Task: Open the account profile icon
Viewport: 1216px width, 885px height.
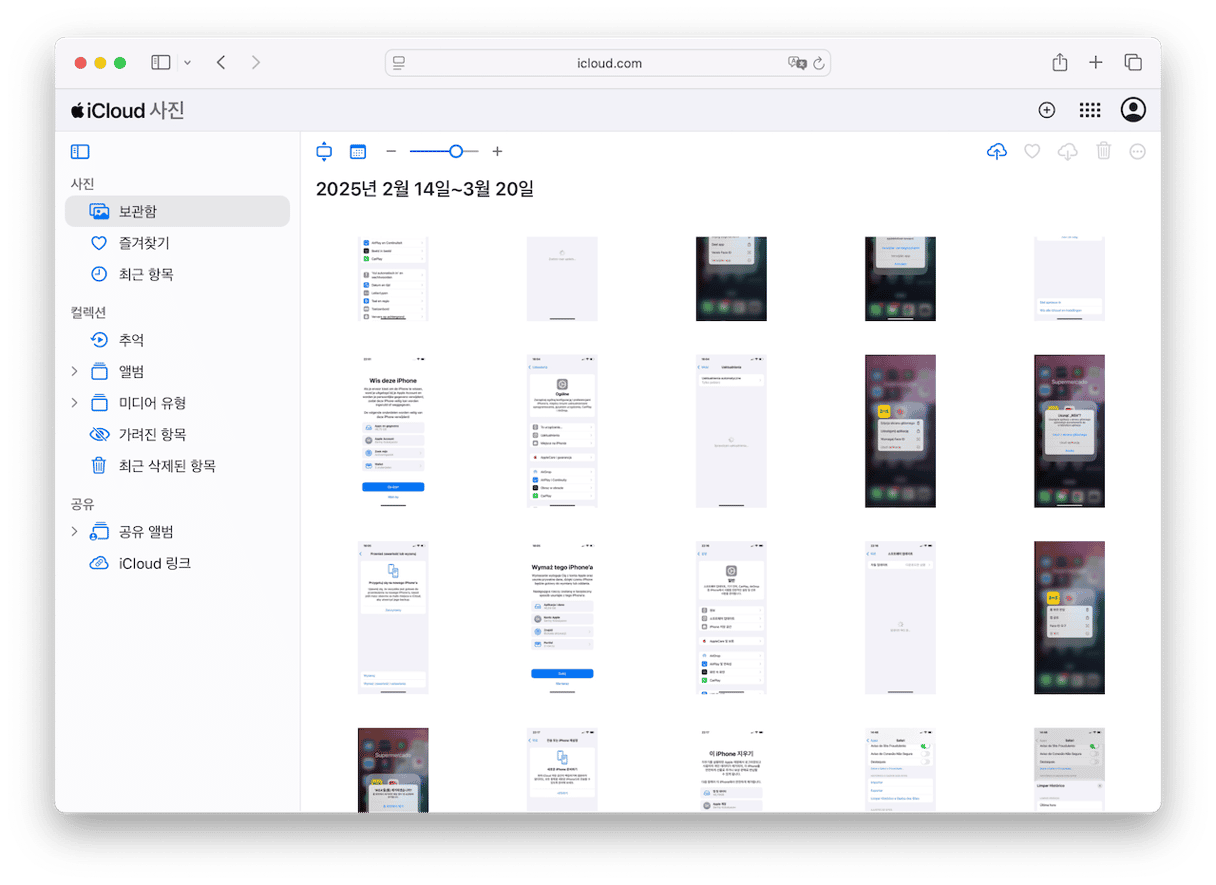Action: (1133, 110)
